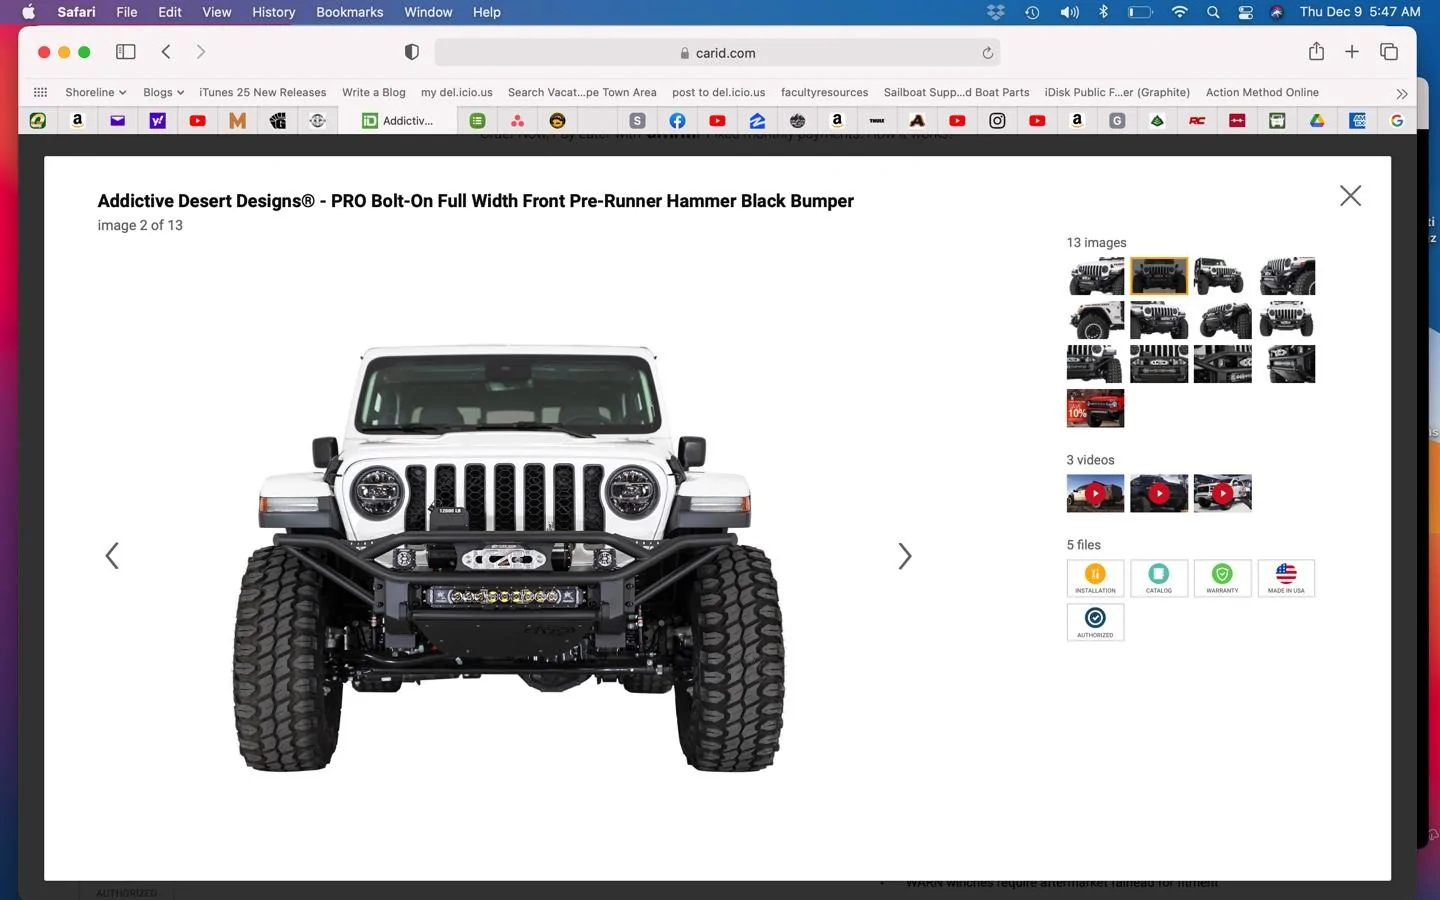Screen dimensions: 1440x900
Task: Expand the Blogs bookmarks folder
Action: (x=163, y=92)
